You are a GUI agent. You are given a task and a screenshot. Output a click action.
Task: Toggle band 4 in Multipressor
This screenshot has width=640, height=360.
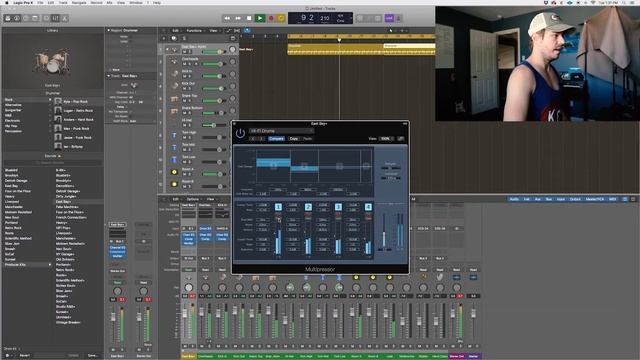coord(368,207)
